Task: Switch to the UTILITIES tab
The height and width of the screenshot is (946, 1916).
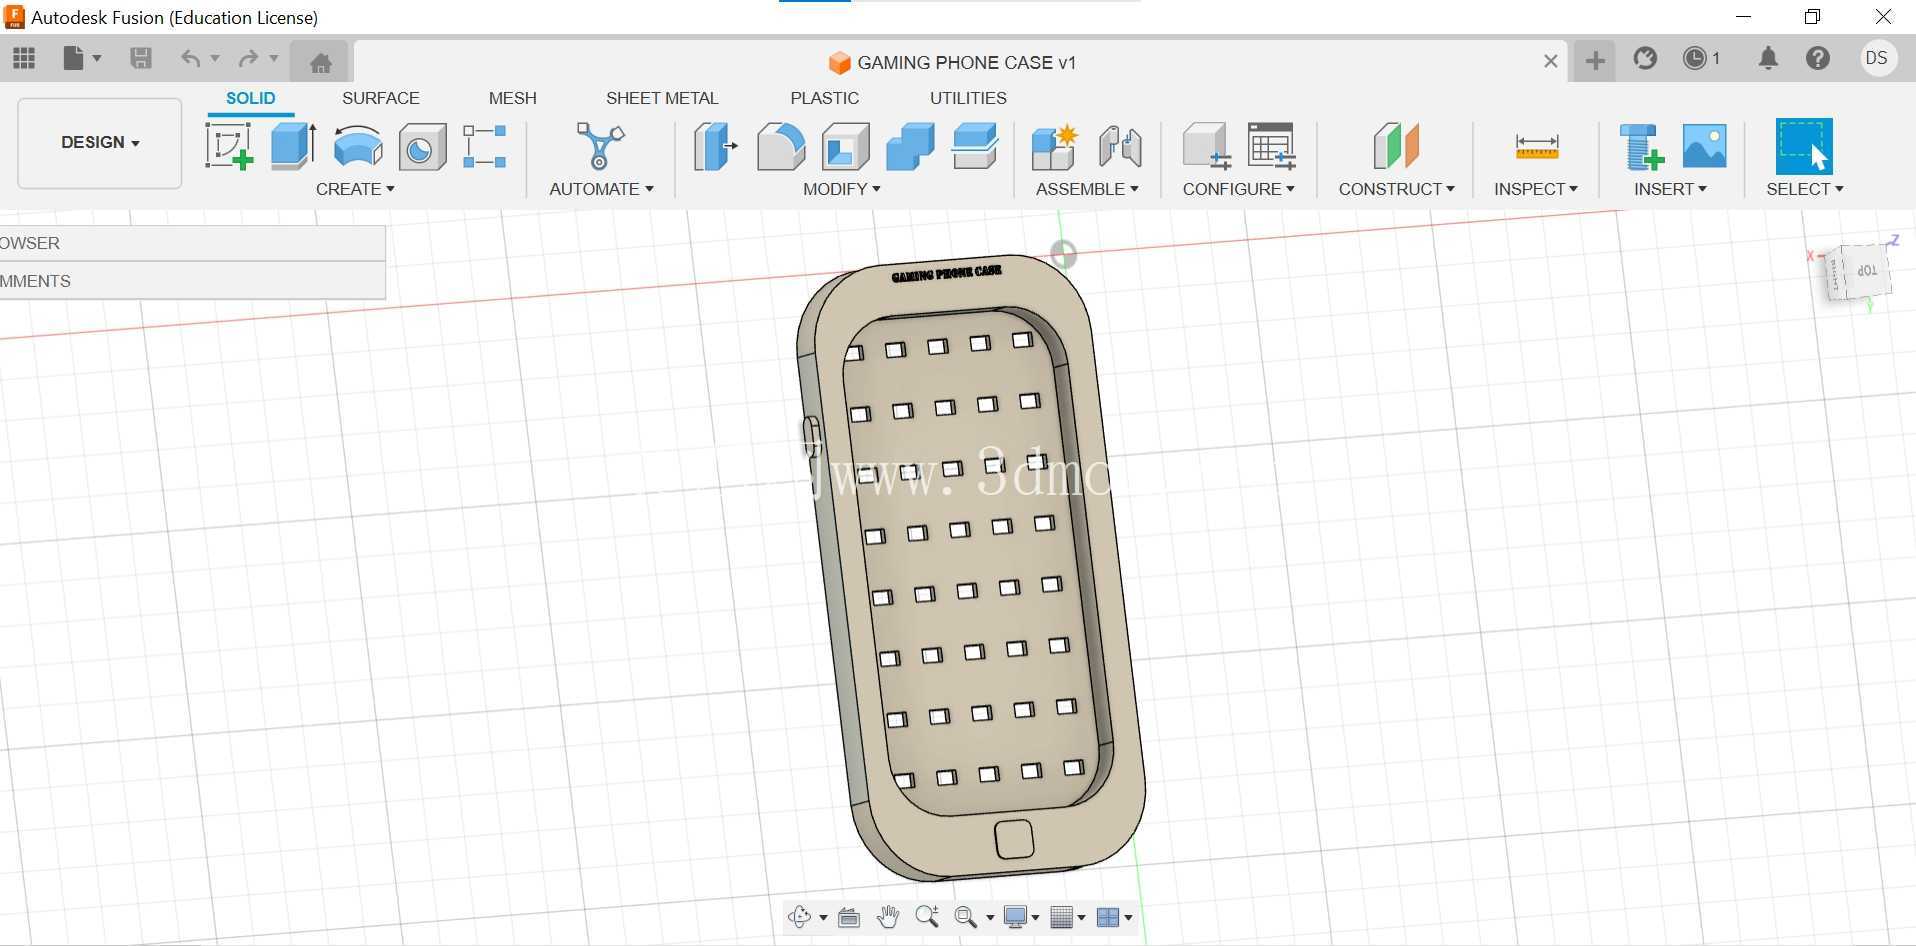Action: coord(968,98)
